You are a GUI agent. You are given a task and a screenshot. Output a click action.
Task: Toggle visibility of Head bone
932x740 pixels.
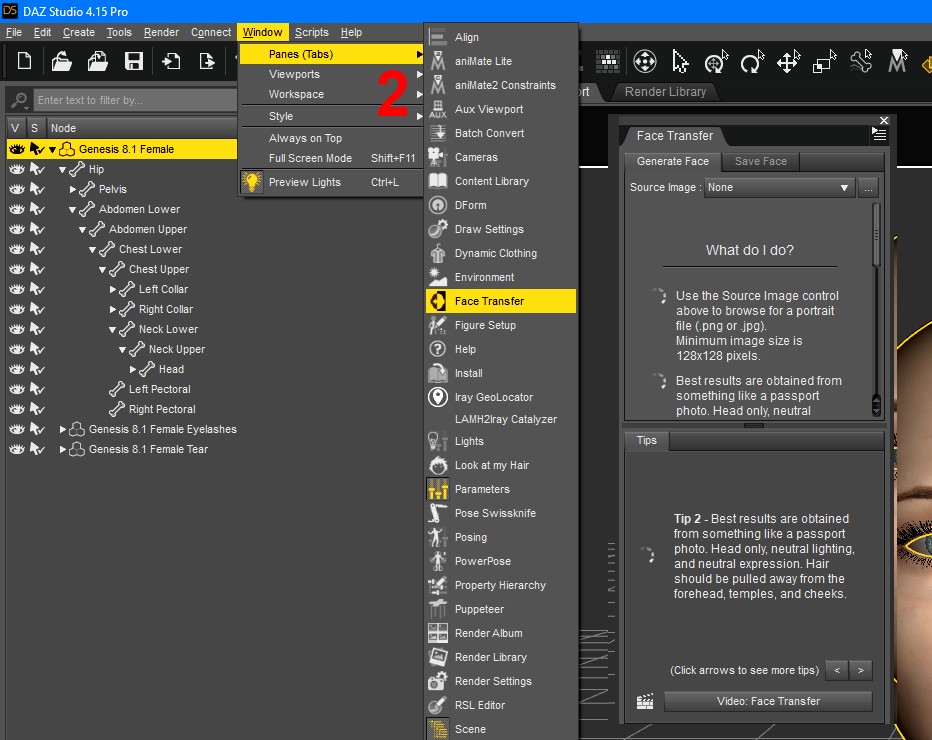point(17,369)
